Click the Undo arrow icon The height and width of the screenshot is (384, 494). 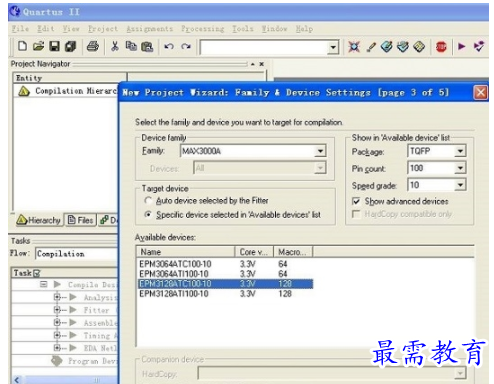pyautogui.click(x=169, y=46)
